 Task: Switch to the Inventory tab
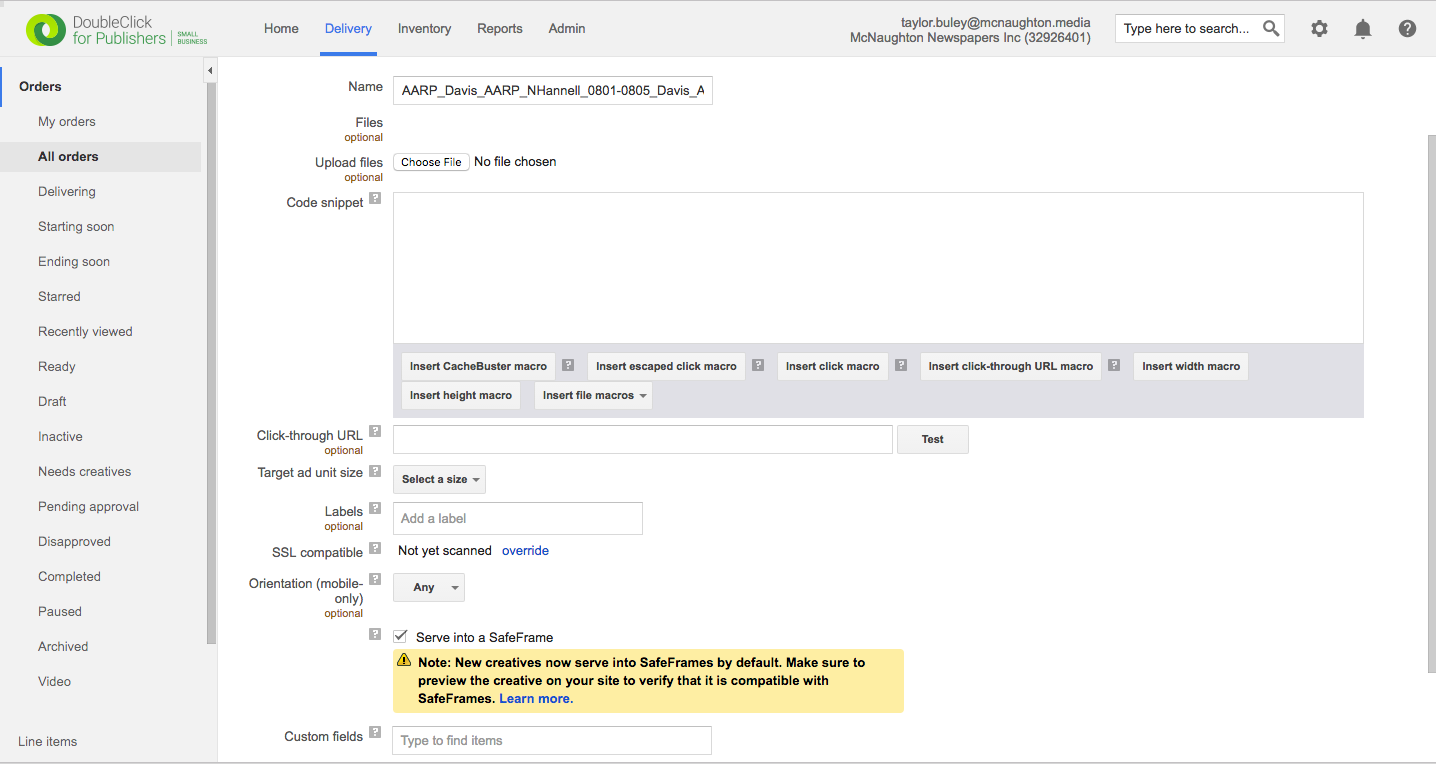424,29
